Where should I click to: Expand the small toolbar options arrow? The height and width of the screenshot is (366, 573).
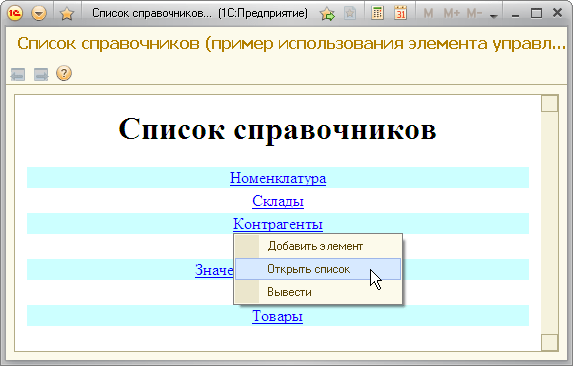pos(494,16)
